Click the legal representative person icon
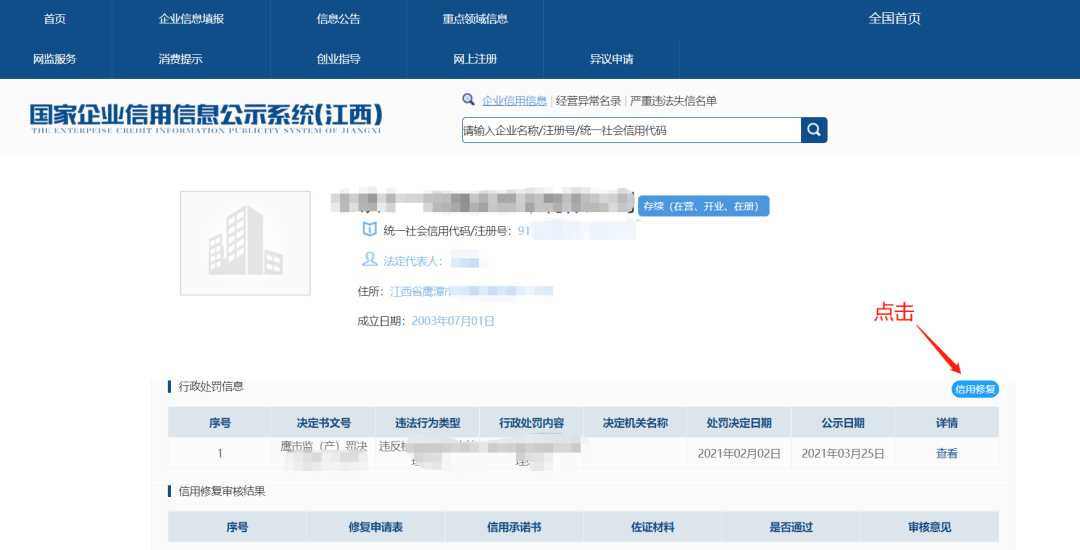This screenshot has height=550, width=1080. click(369, 260)
